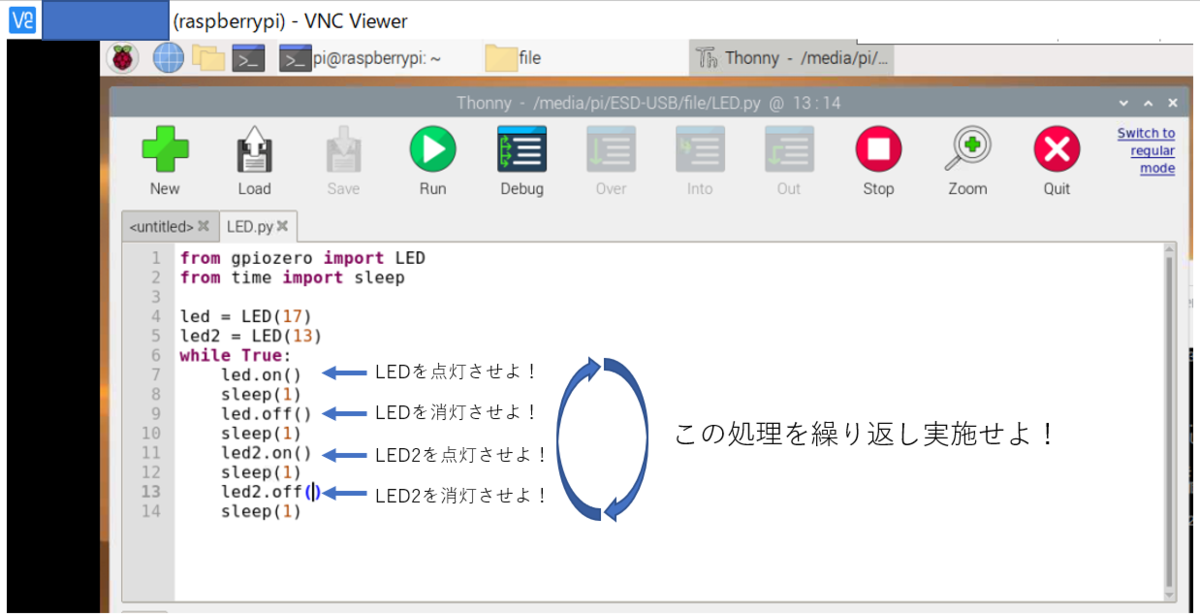This screenshot has height=615, width=1200.
Task: Click code line 'led2.off()'
Action: coord(271,491)
